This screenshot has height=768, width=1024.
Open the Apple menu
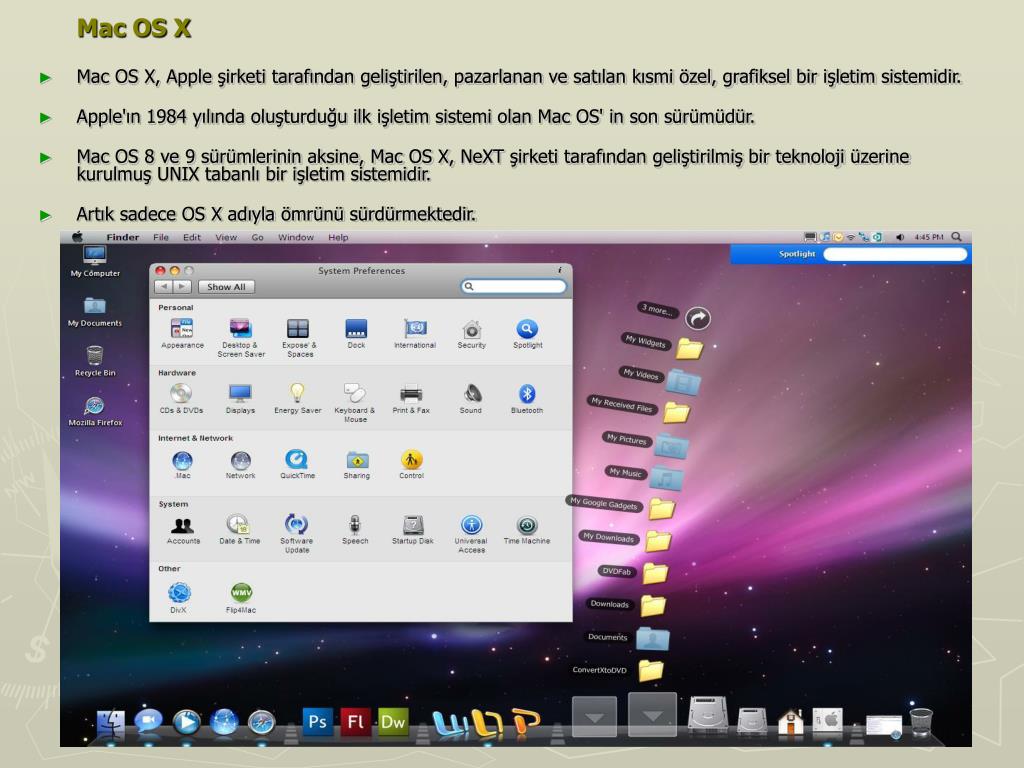coord(78,236)
